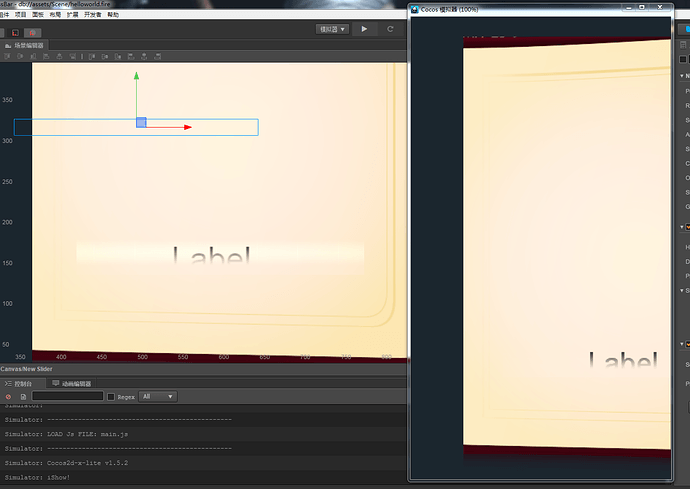
Task: Open the 模拟器 preview platform dropdown
Action: tap(332, 29)
